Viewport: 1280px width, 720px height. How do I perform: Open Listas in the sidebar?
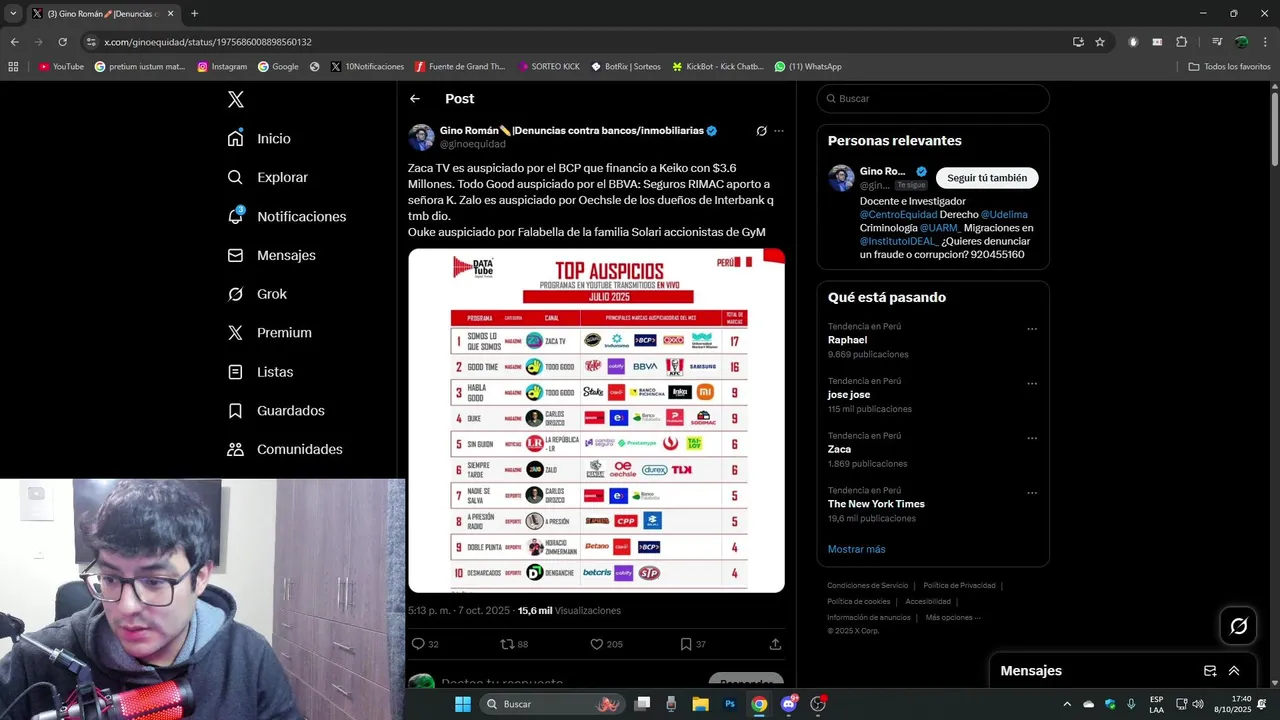click(x=261, y=372)
